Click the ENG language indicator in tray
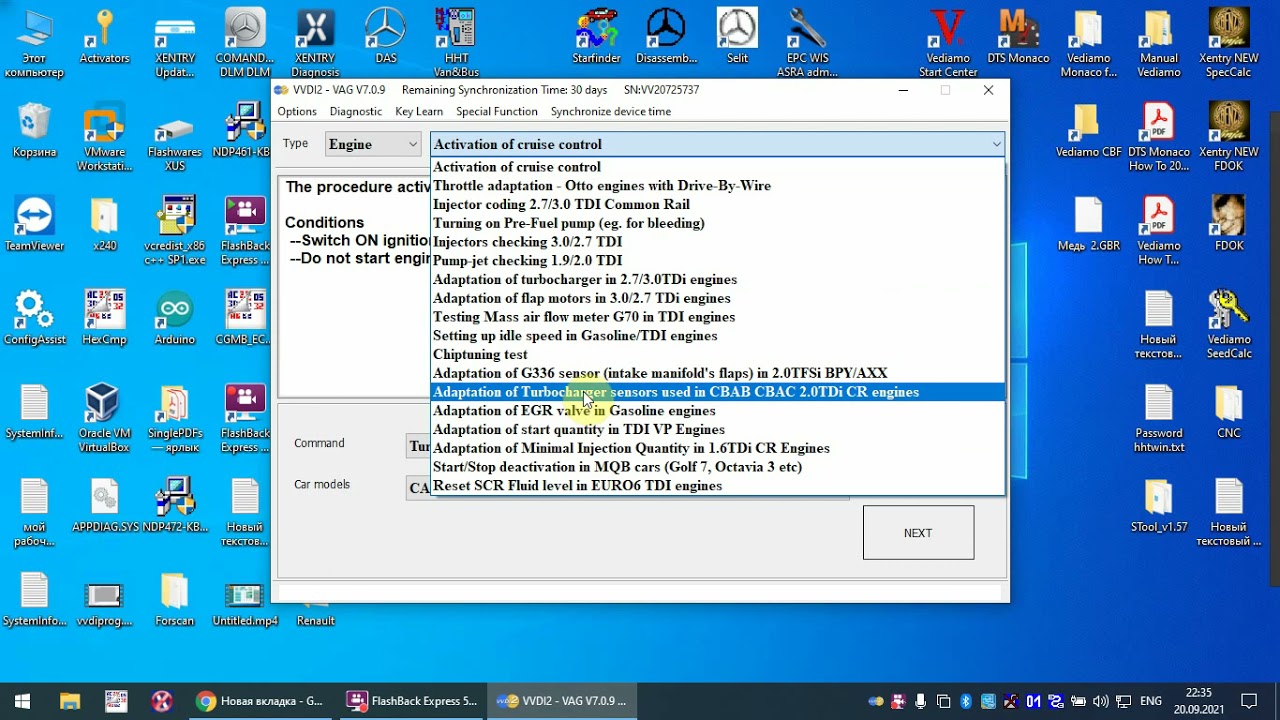 tap(1151, 701)
